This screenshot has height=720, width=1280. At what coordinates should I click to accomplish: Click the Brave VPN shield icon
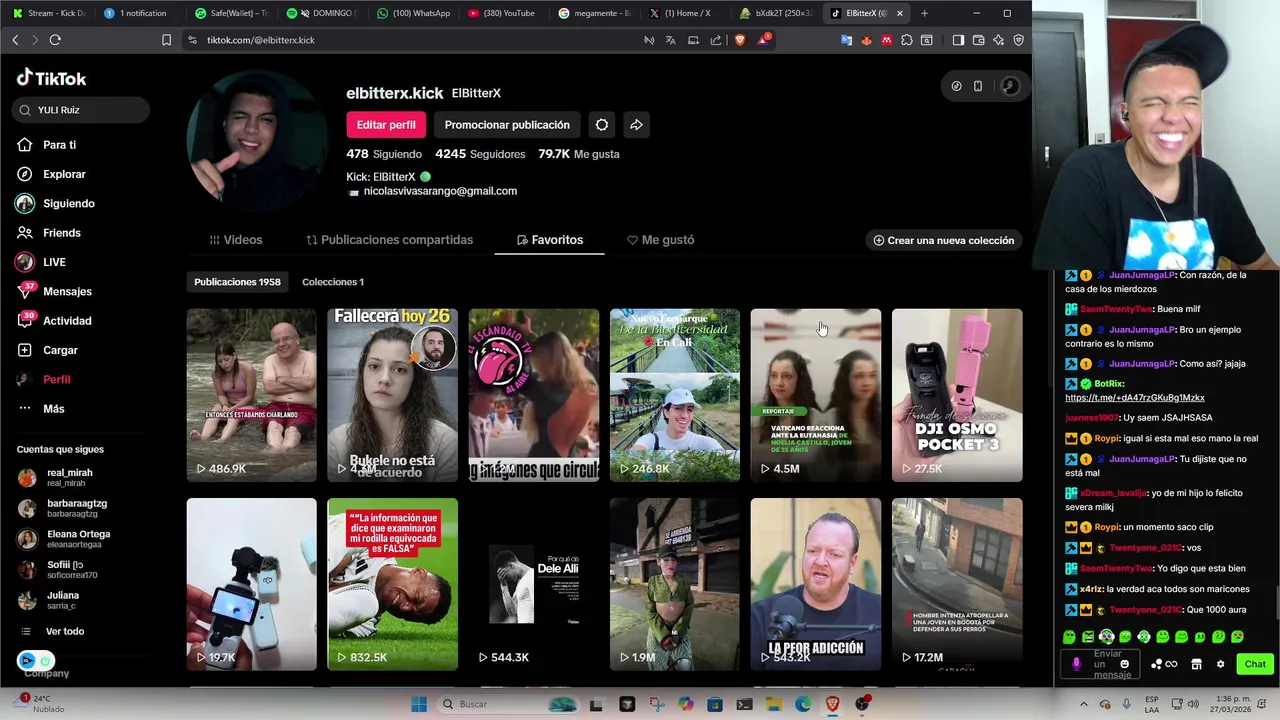pyautogui.click(x=1018, y=40)
